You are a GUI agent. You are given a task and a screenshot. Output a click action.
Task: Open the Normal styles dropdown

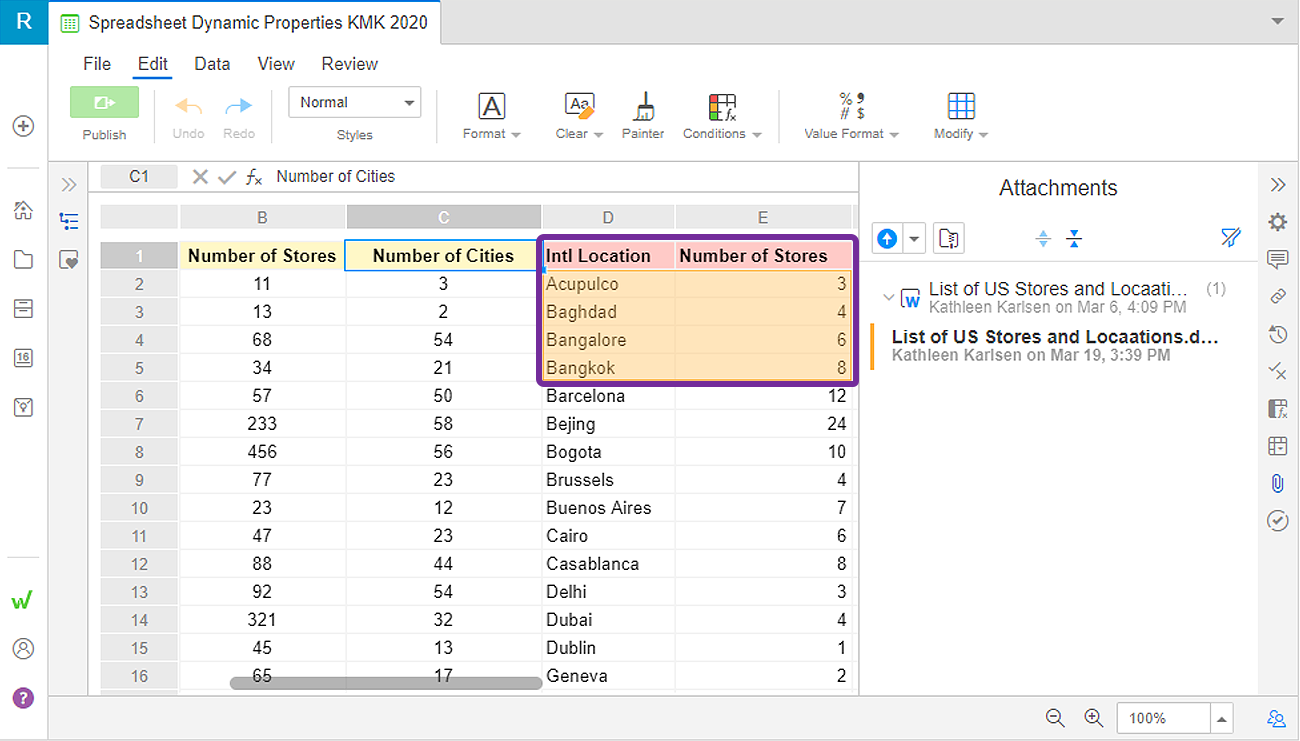(x=355, y=102)
